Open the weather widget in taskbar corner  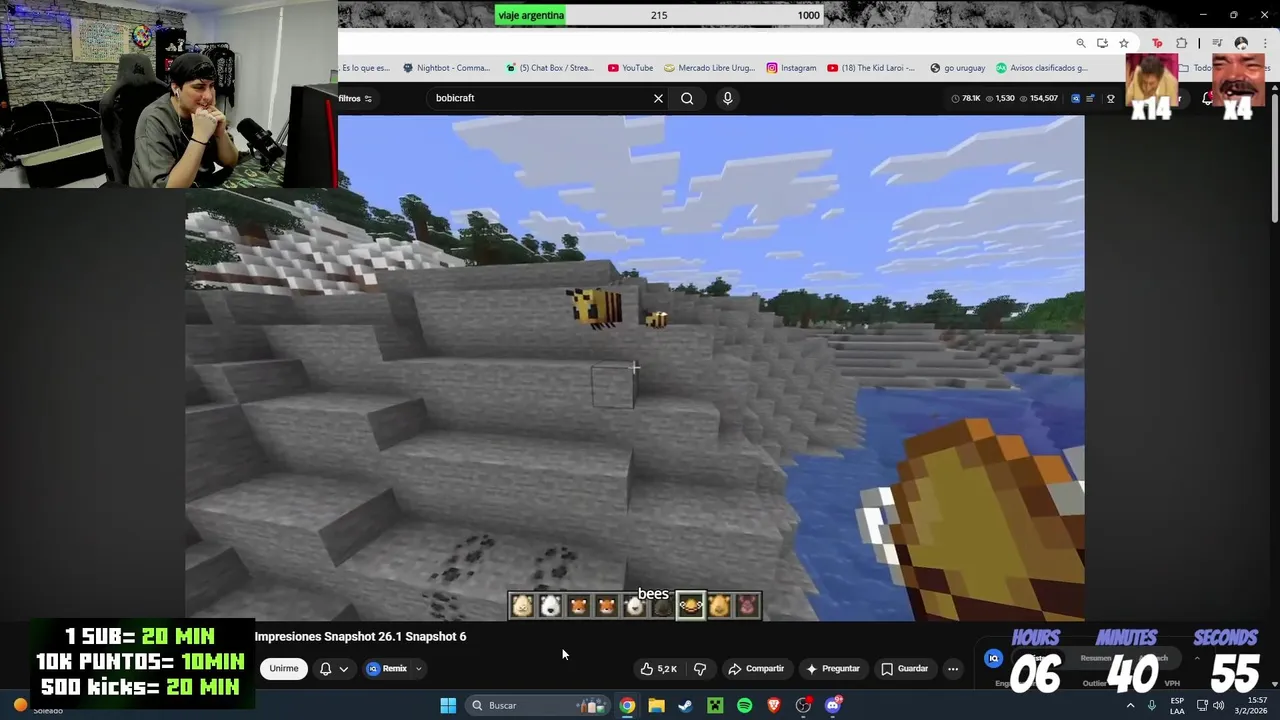[x=38, y=707]
